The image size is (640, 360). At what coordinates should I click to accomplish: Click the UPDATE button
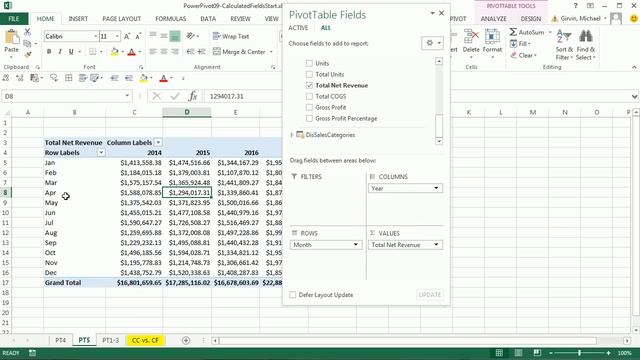(x=430, y=295)
